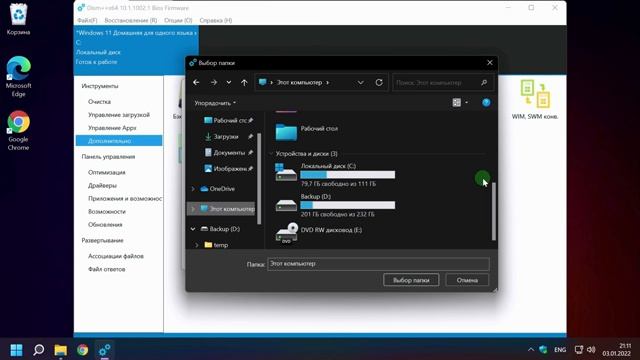Close the Выбор папки dialog
Image resolution: width=640 pixels, height=360 pixels.
tap(490, 62)
